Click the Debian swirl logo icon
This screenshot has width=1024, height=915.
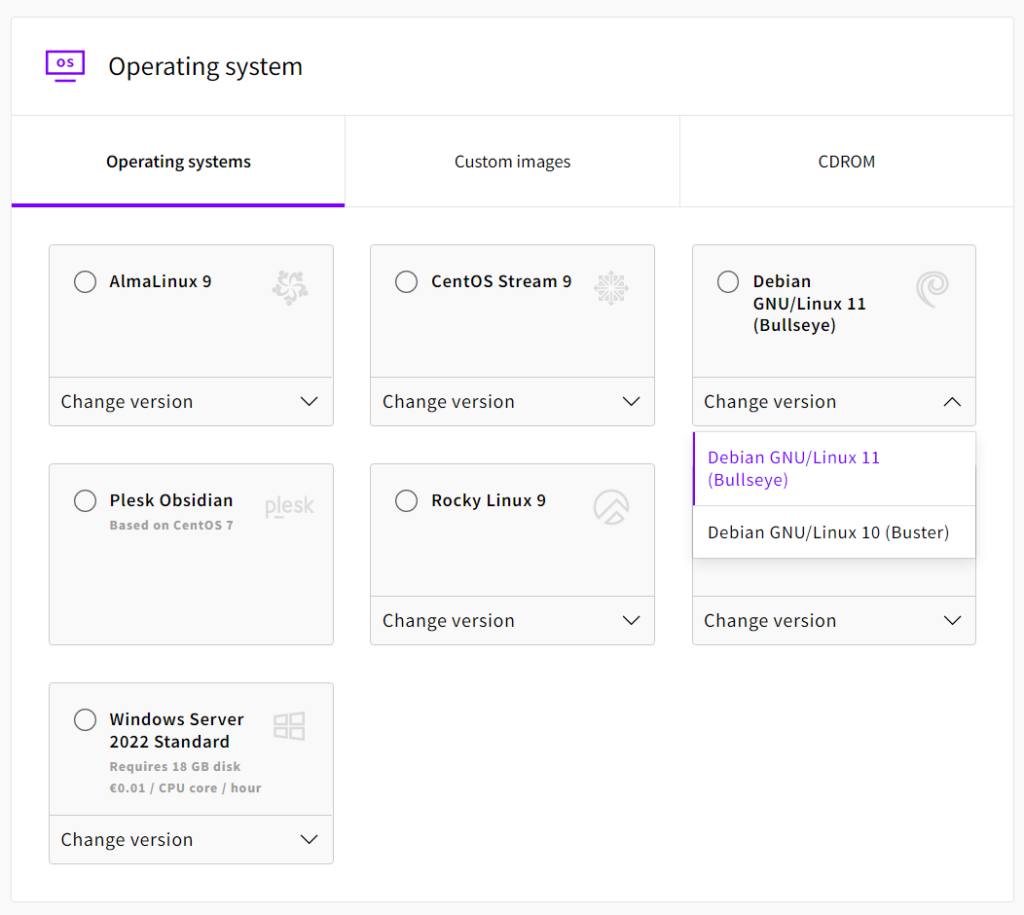(932, 289)
